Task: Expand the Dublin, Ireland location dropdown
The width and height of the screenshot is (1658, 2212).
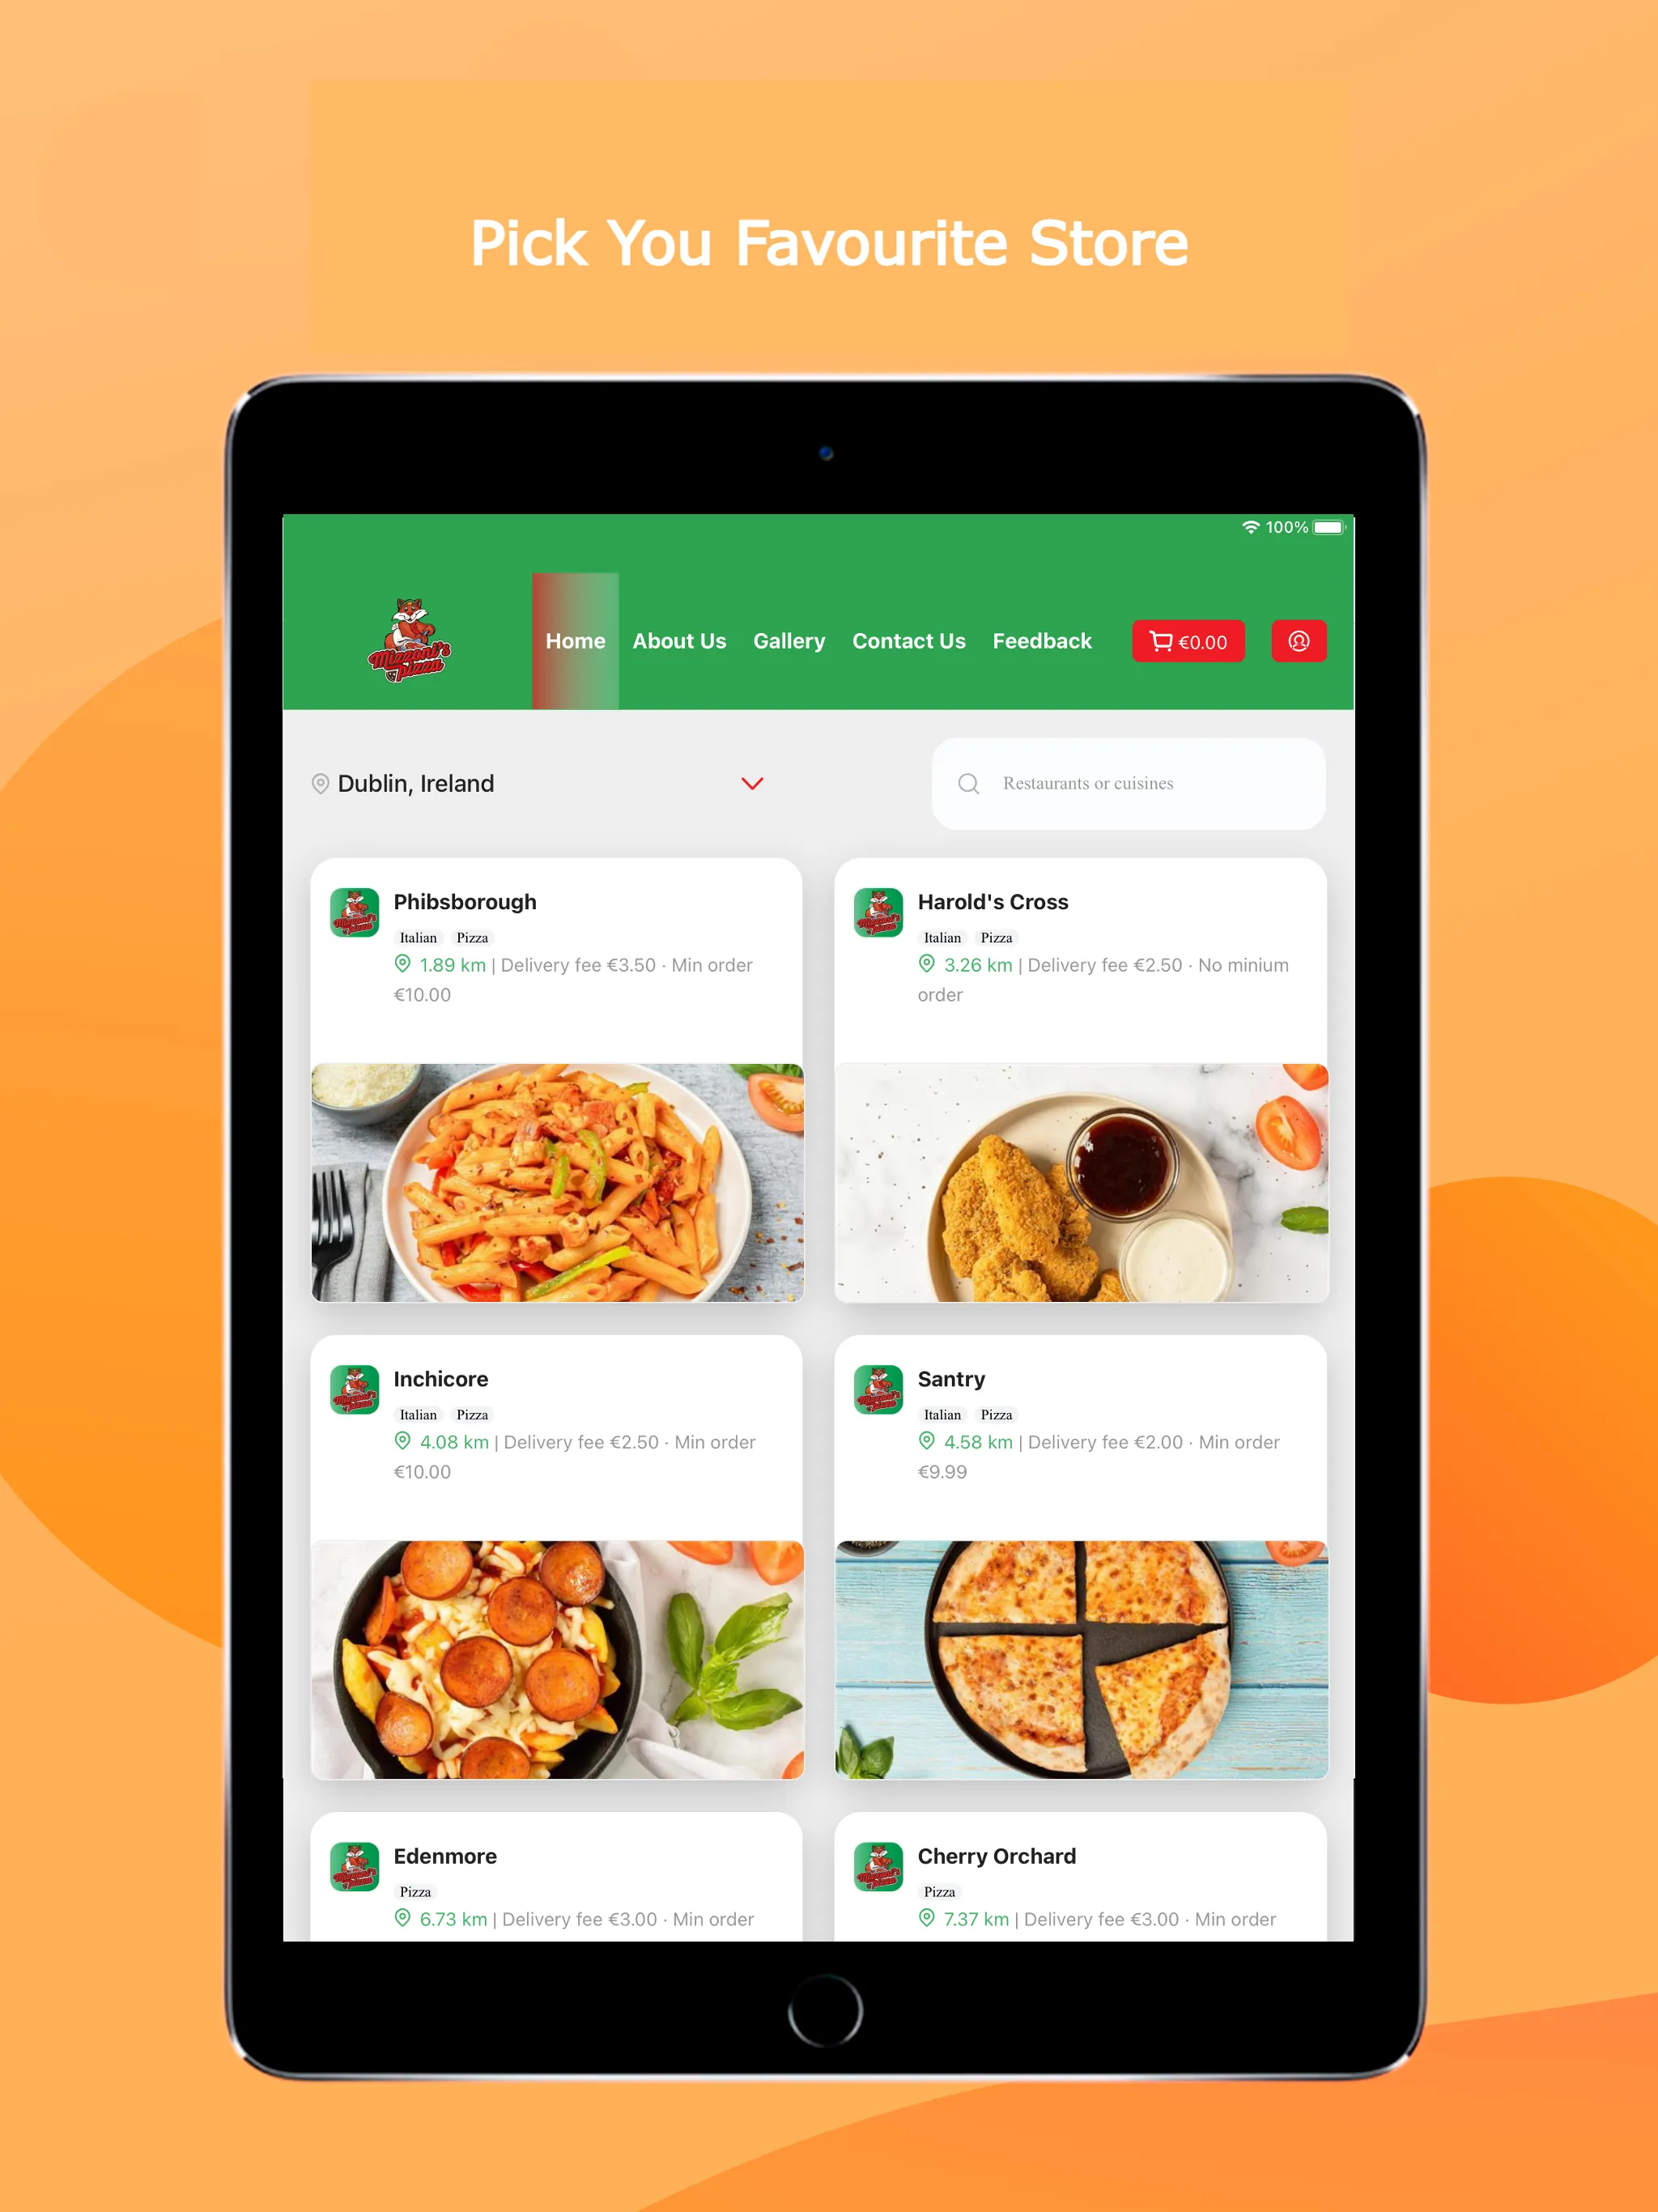Action: point(752,784)
